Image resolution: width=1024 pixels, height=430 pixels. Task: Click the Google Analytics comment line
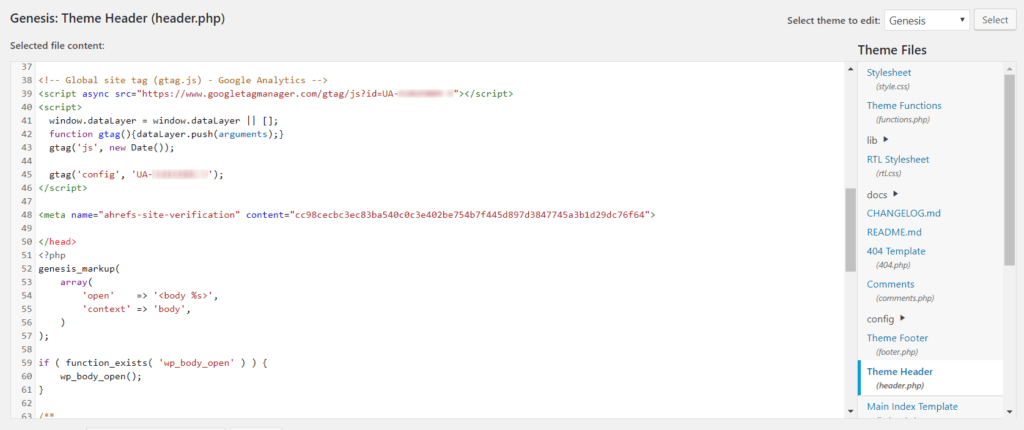click(x=183, y=80)
